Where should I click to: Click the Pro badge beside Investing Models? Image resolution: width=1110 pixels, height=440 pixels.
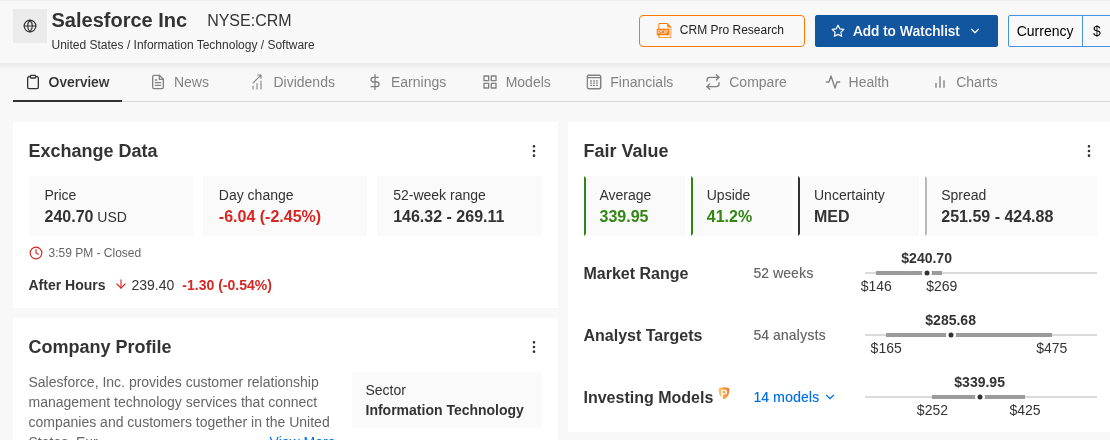click(724, 393)
